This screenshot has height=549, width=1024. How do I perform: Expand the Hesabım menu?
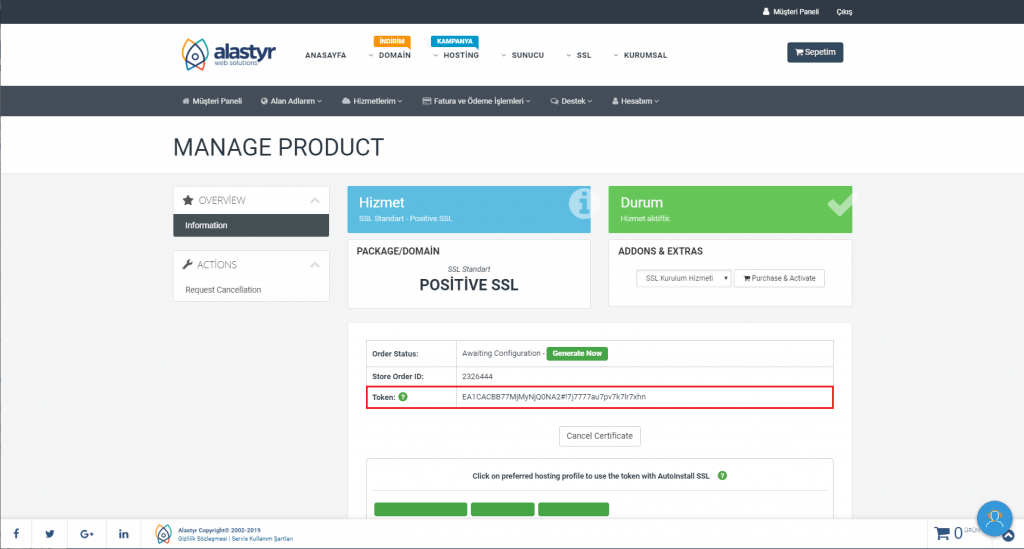pos(635,101)
